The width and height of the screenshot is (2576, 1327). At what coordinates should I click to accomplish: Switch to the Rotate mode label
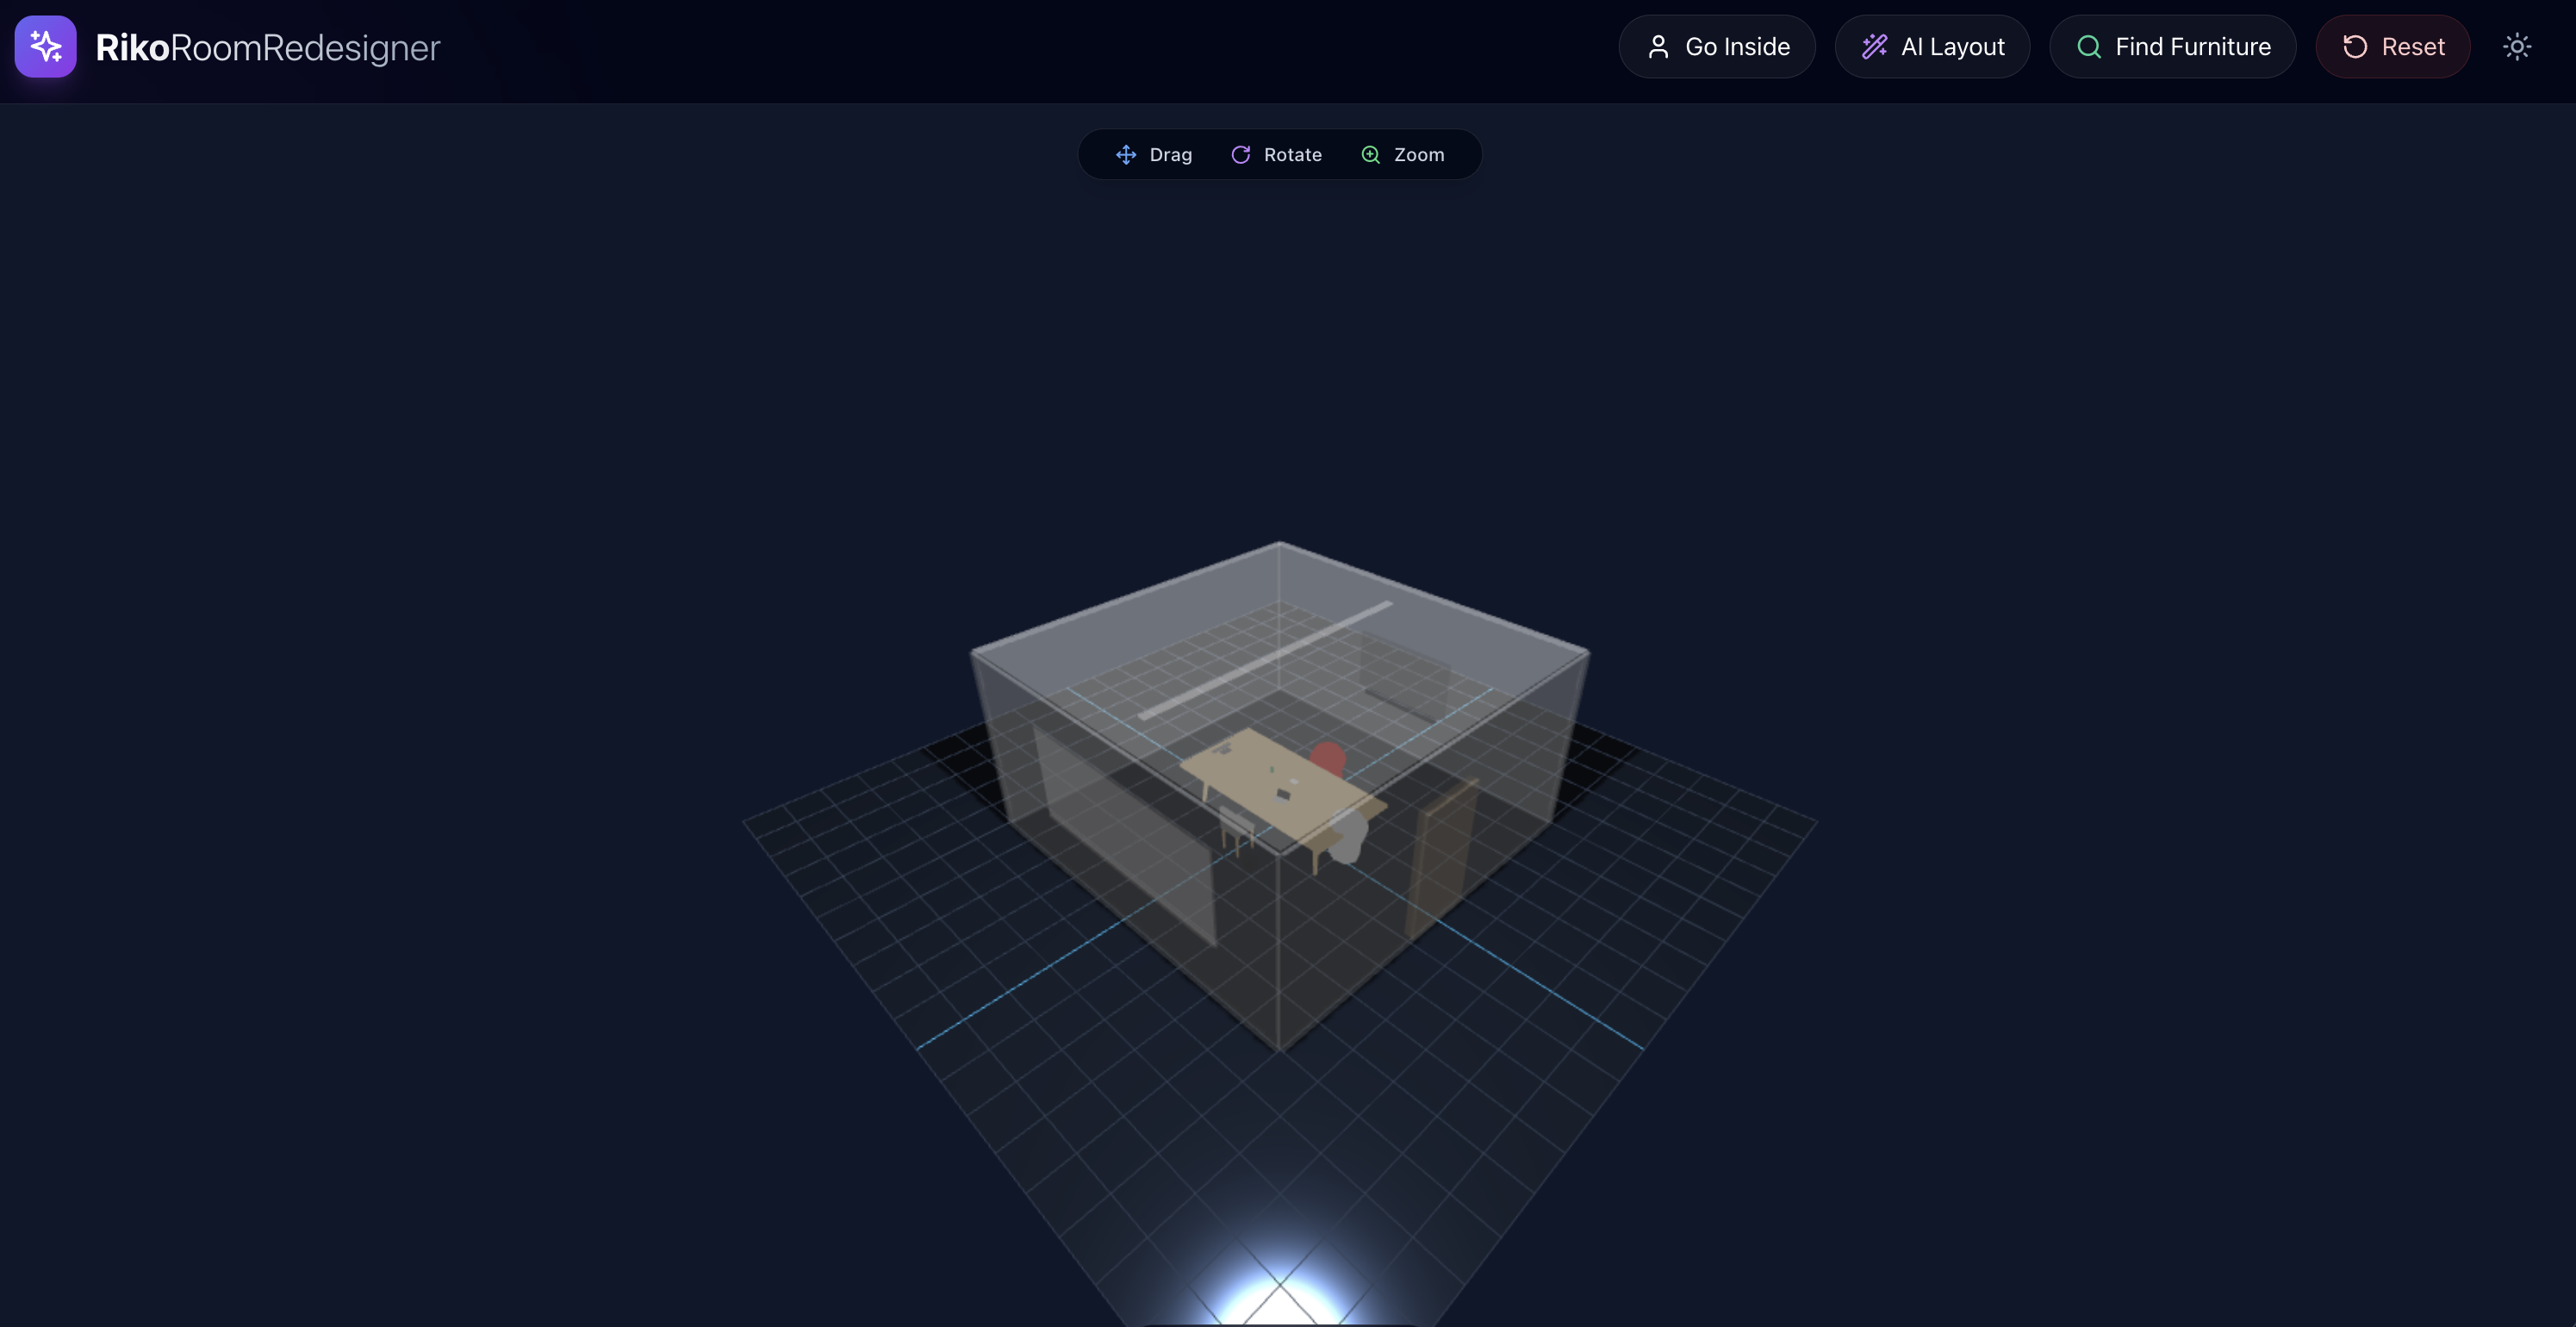(1292, 155)
